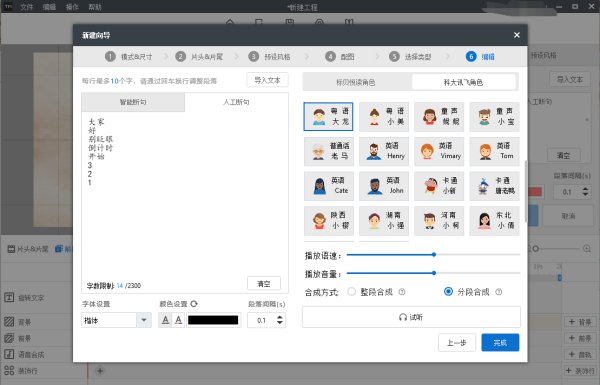The image size is (600, 385).
Task: Click the 语音合成 track icon in main window
Action: [x=9, y=354]
